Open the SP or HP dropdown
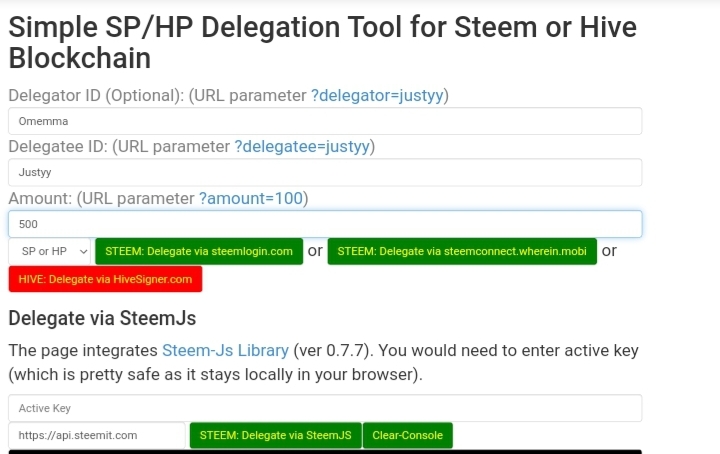The image size is (720, 454). pyautogui.click(x=50, y=251)
